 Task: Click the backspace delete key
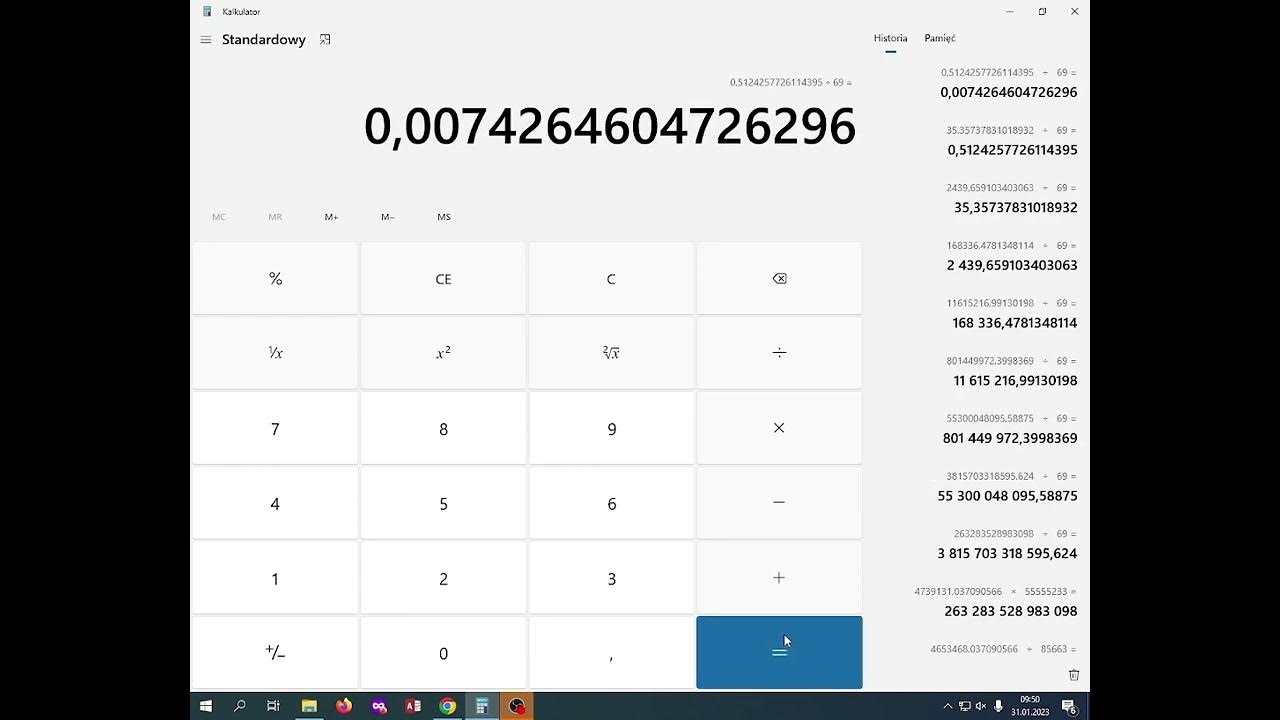point(779,278)
